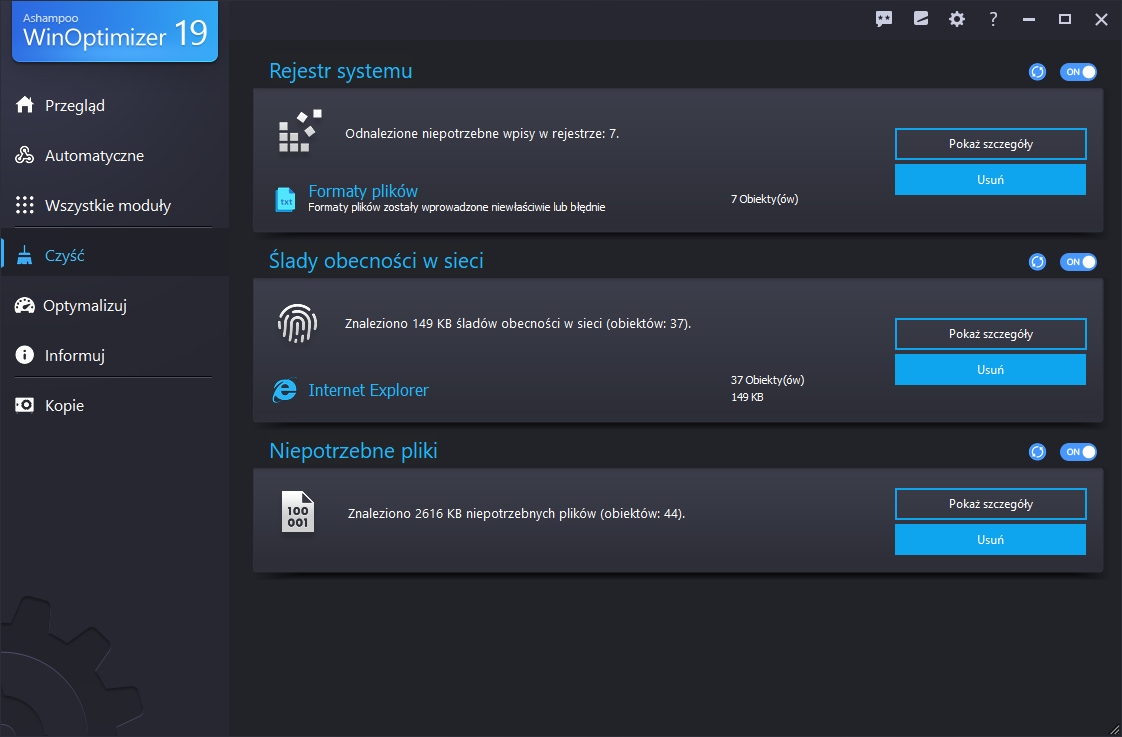Screen dimensions: 1122x737
Task: Click the registry blocks icon
Action: (x=300, y=131)
